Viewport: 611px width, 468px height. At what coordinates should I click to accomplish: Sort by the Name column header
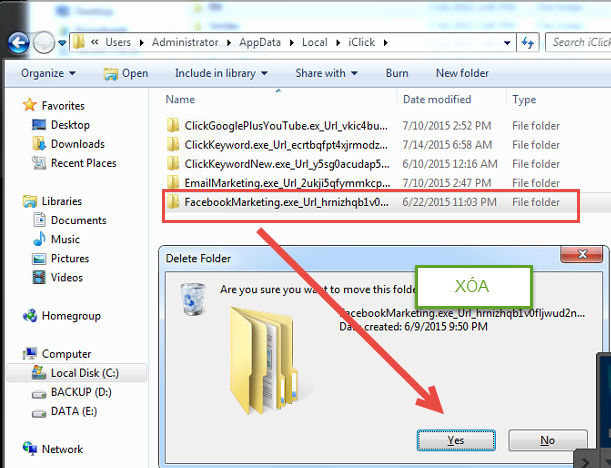click(180, 99)
